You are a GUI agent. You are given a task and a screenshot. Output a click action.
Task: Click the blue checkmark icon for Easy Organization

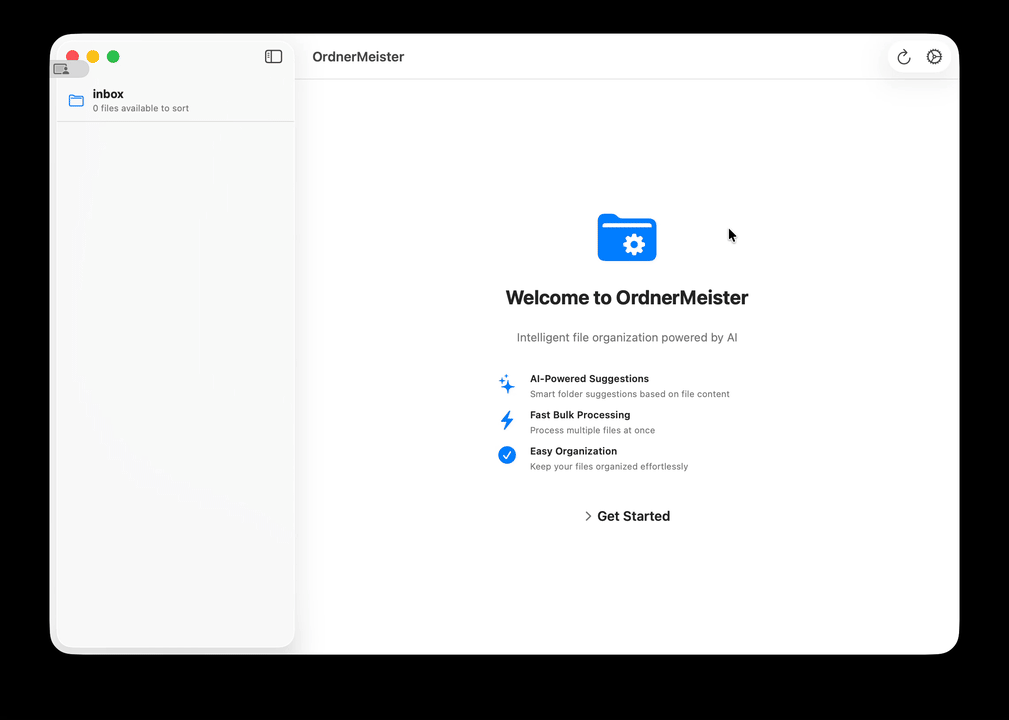[x=506, y=455]
